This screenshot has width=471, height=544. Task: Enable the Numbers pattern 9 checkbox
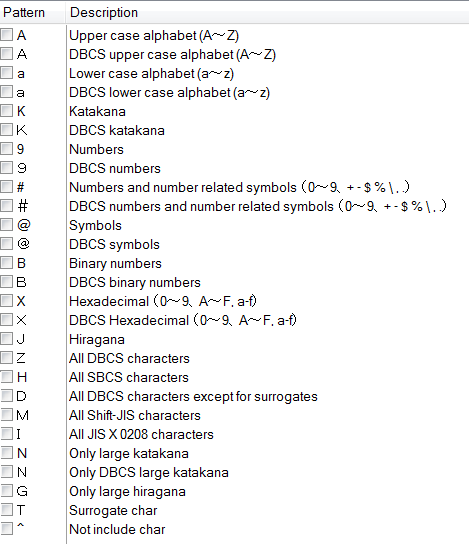(x=6, y=149)
